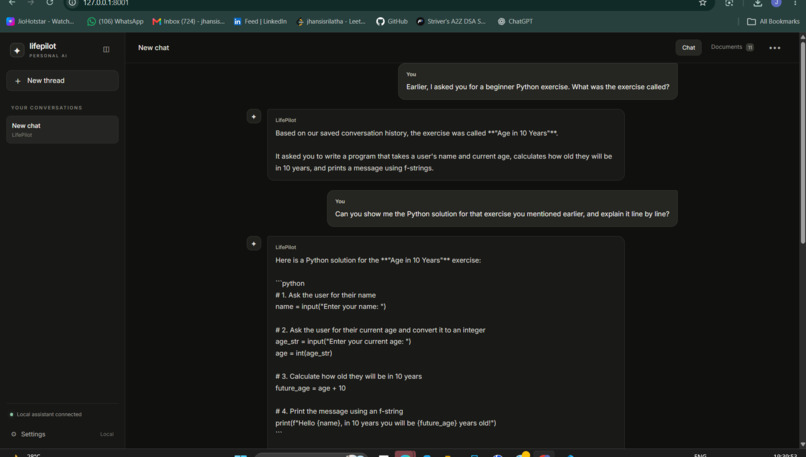Viewport: 806px width, 457px height.
Task: Click the Local label beside Settings
Action: 107,434
